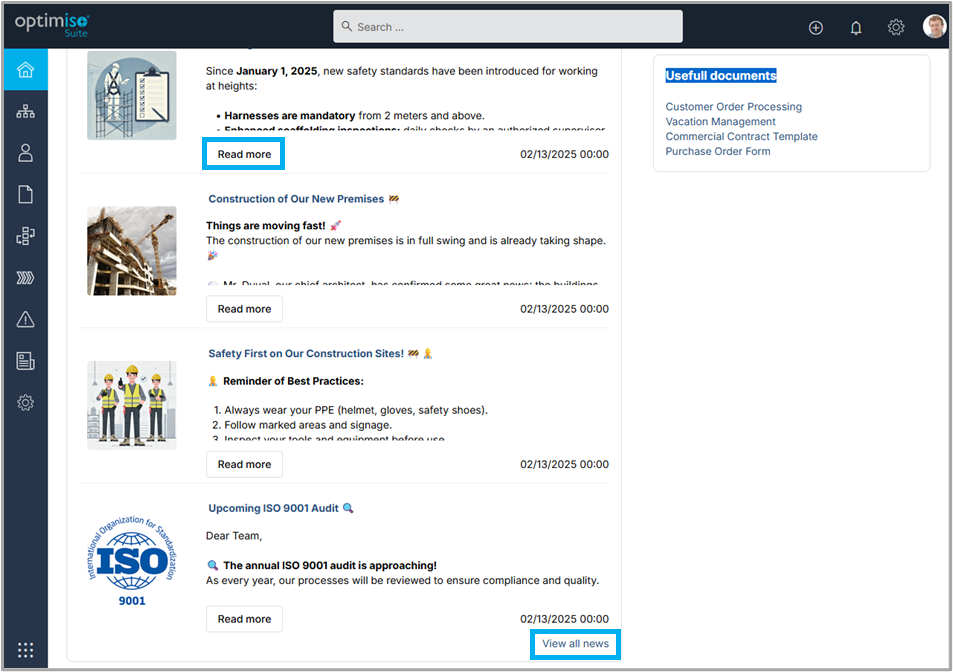Open the document page icon in sidebar
Screen dimensions: 953x672
point(25,195)
